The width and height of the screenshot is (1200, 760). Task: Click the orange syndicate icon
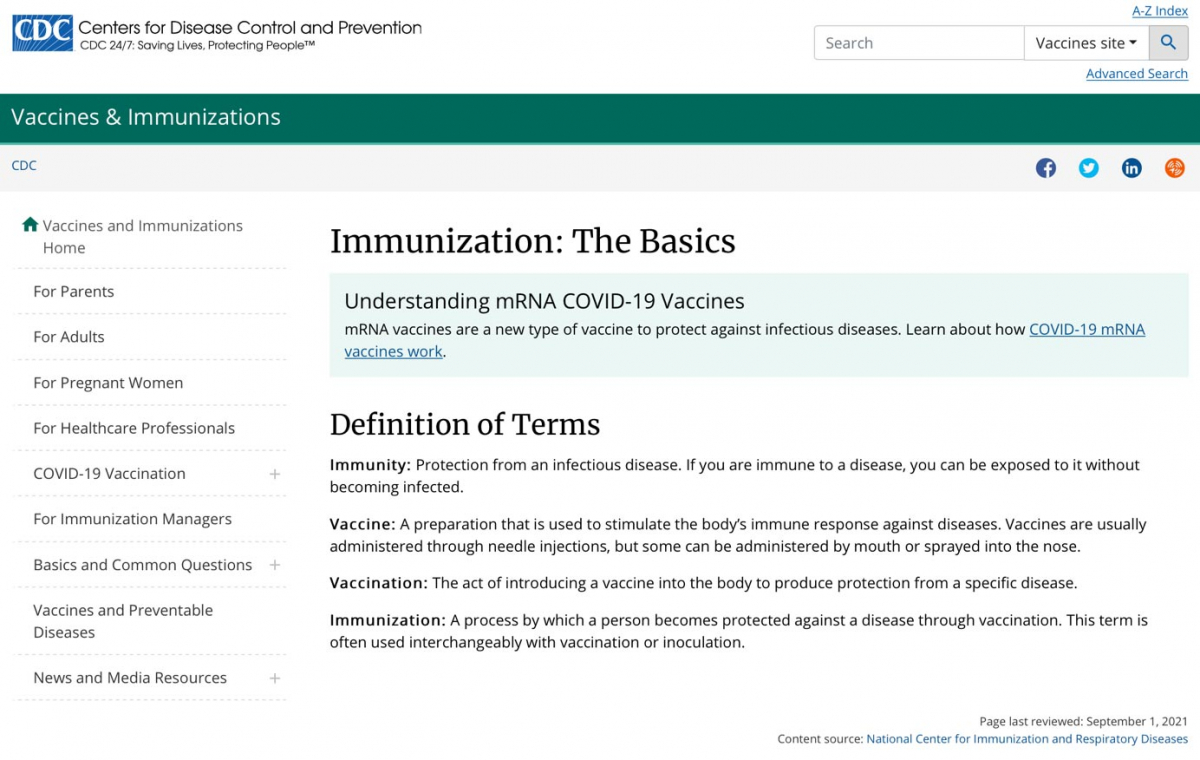coord(1175,168)
